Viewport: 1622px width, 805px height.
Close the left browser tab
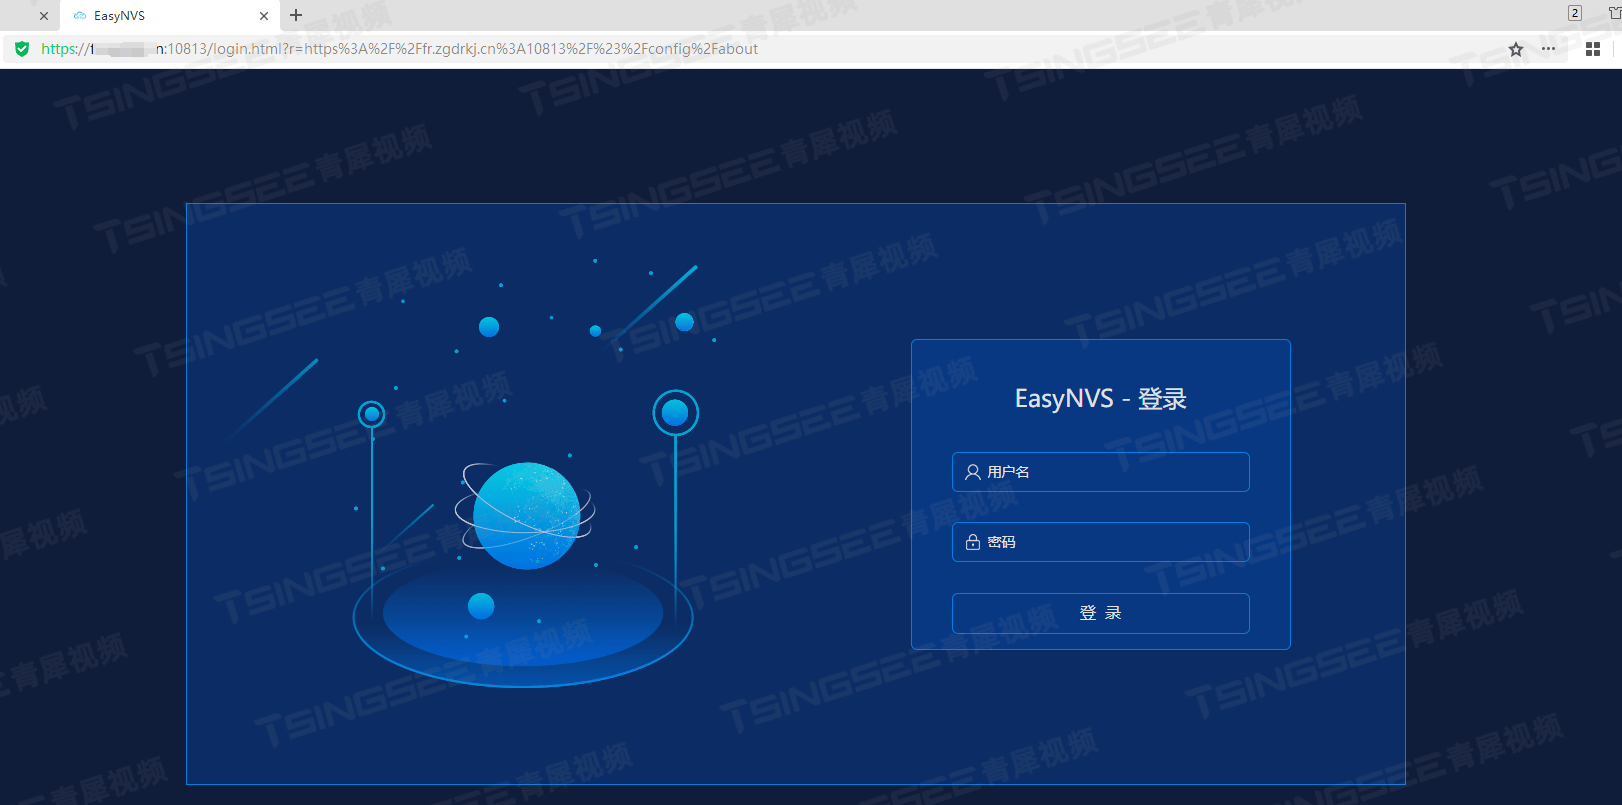[44, 16]
